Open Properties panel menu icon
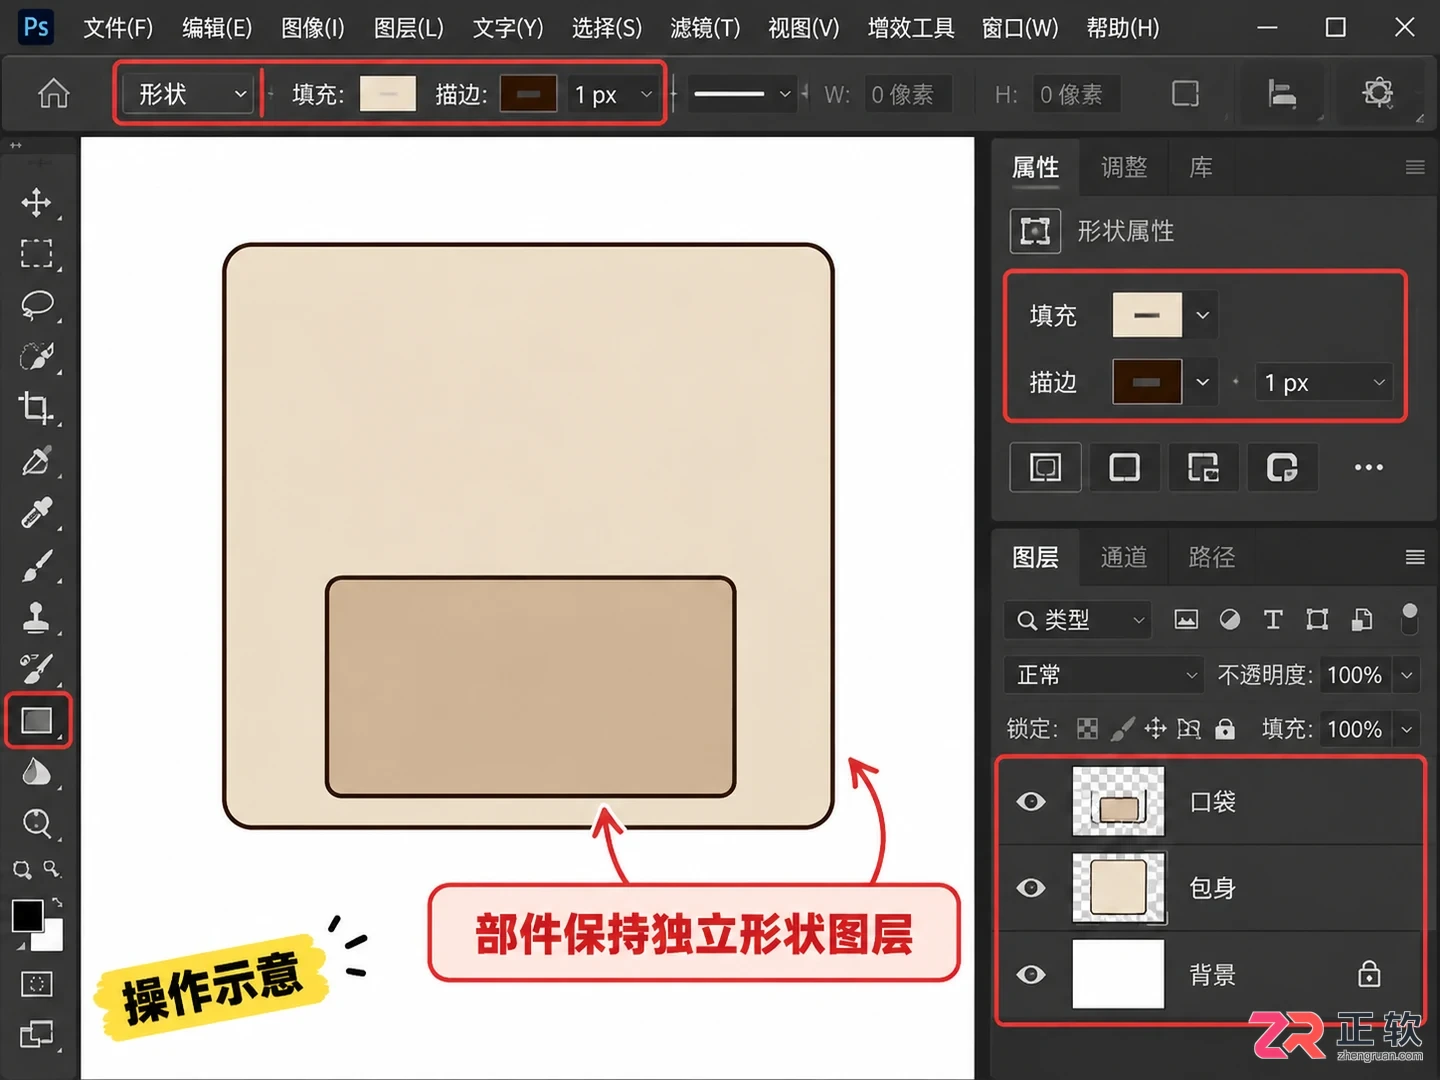1440x1080 pixels. coord(1414,167)
